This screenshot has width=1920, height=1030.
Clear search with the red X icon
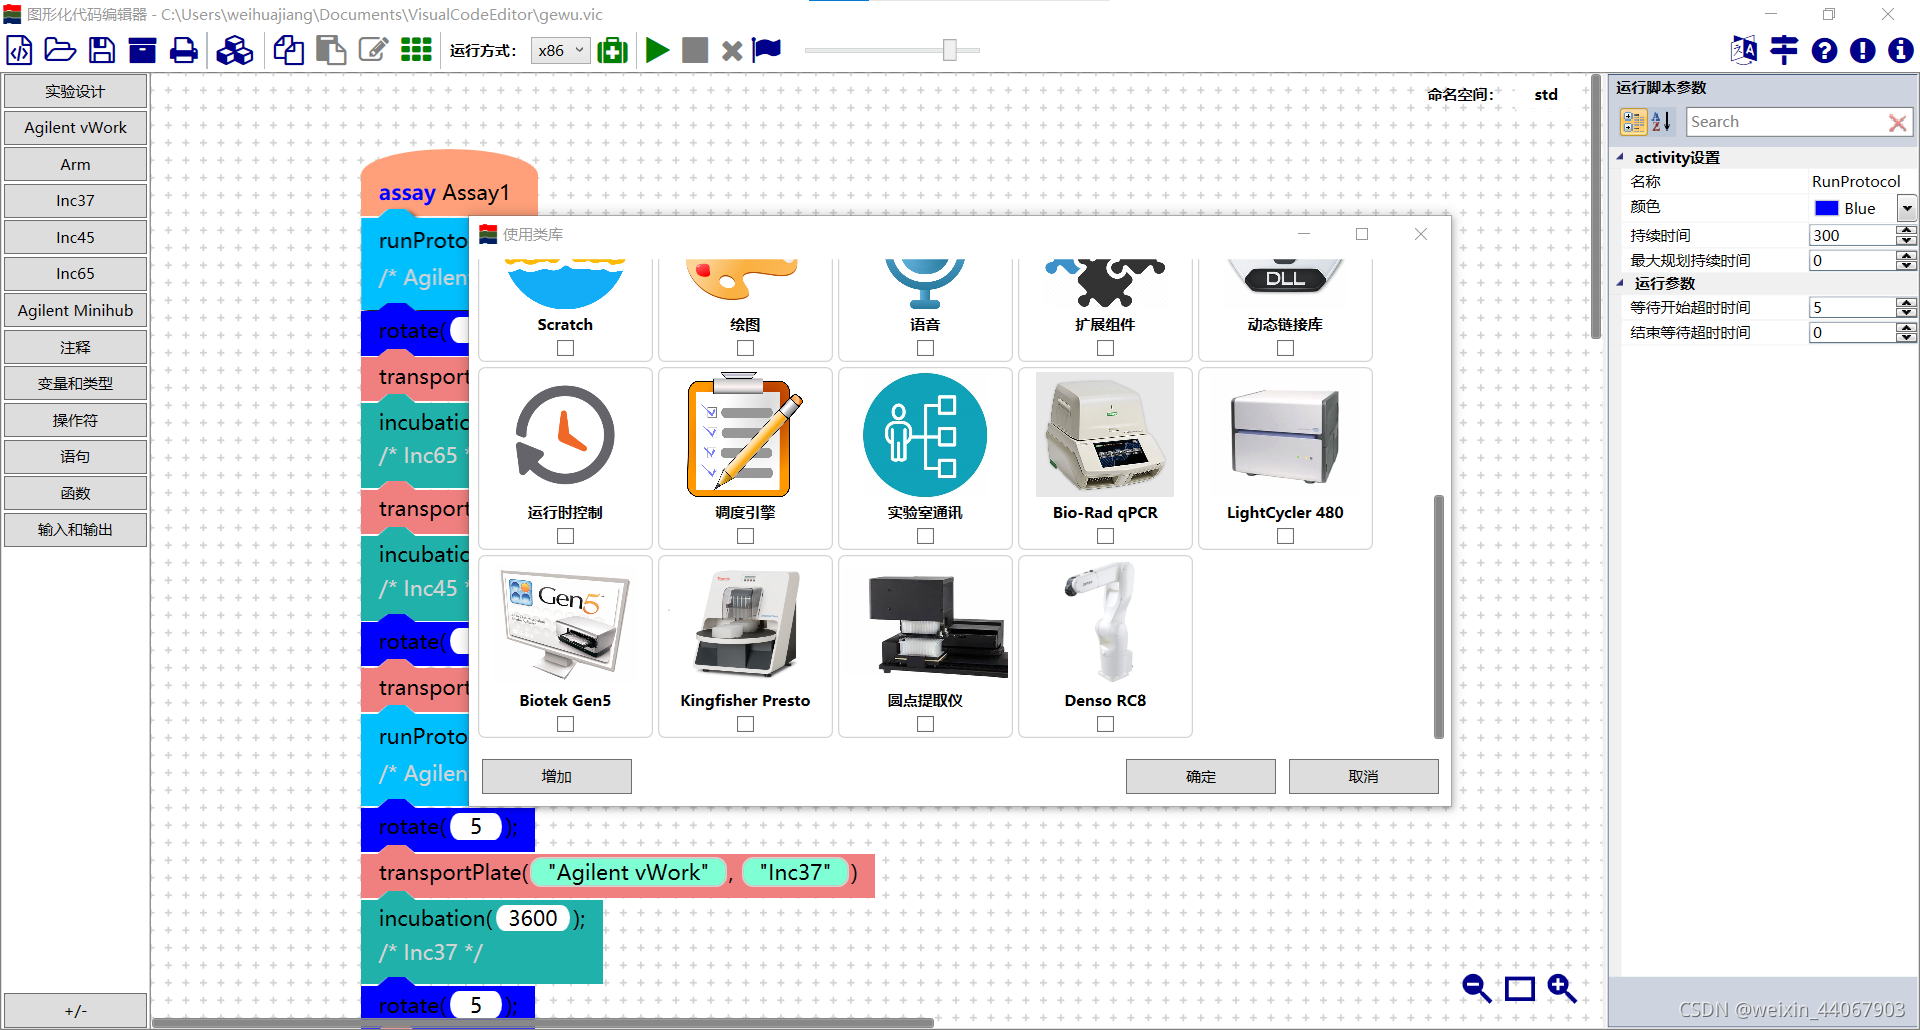click(x=1897, y=122)
